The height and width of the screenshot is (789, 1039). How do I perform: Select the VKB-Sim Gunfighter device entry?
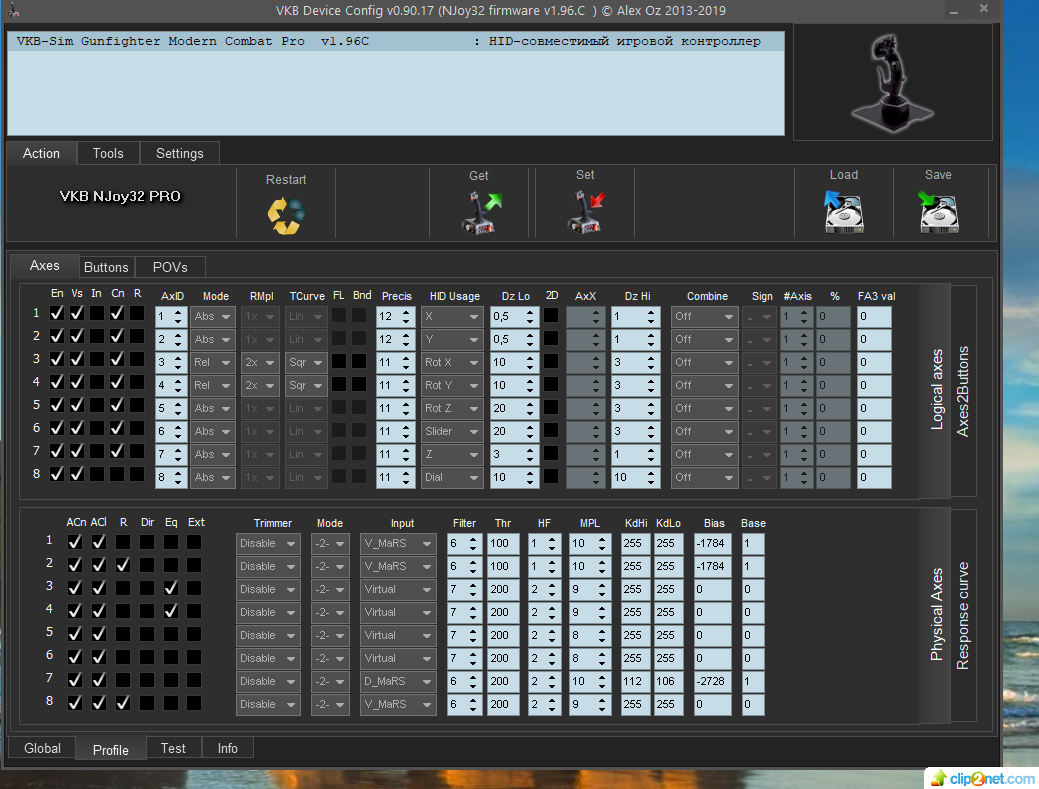click(396, 41)
